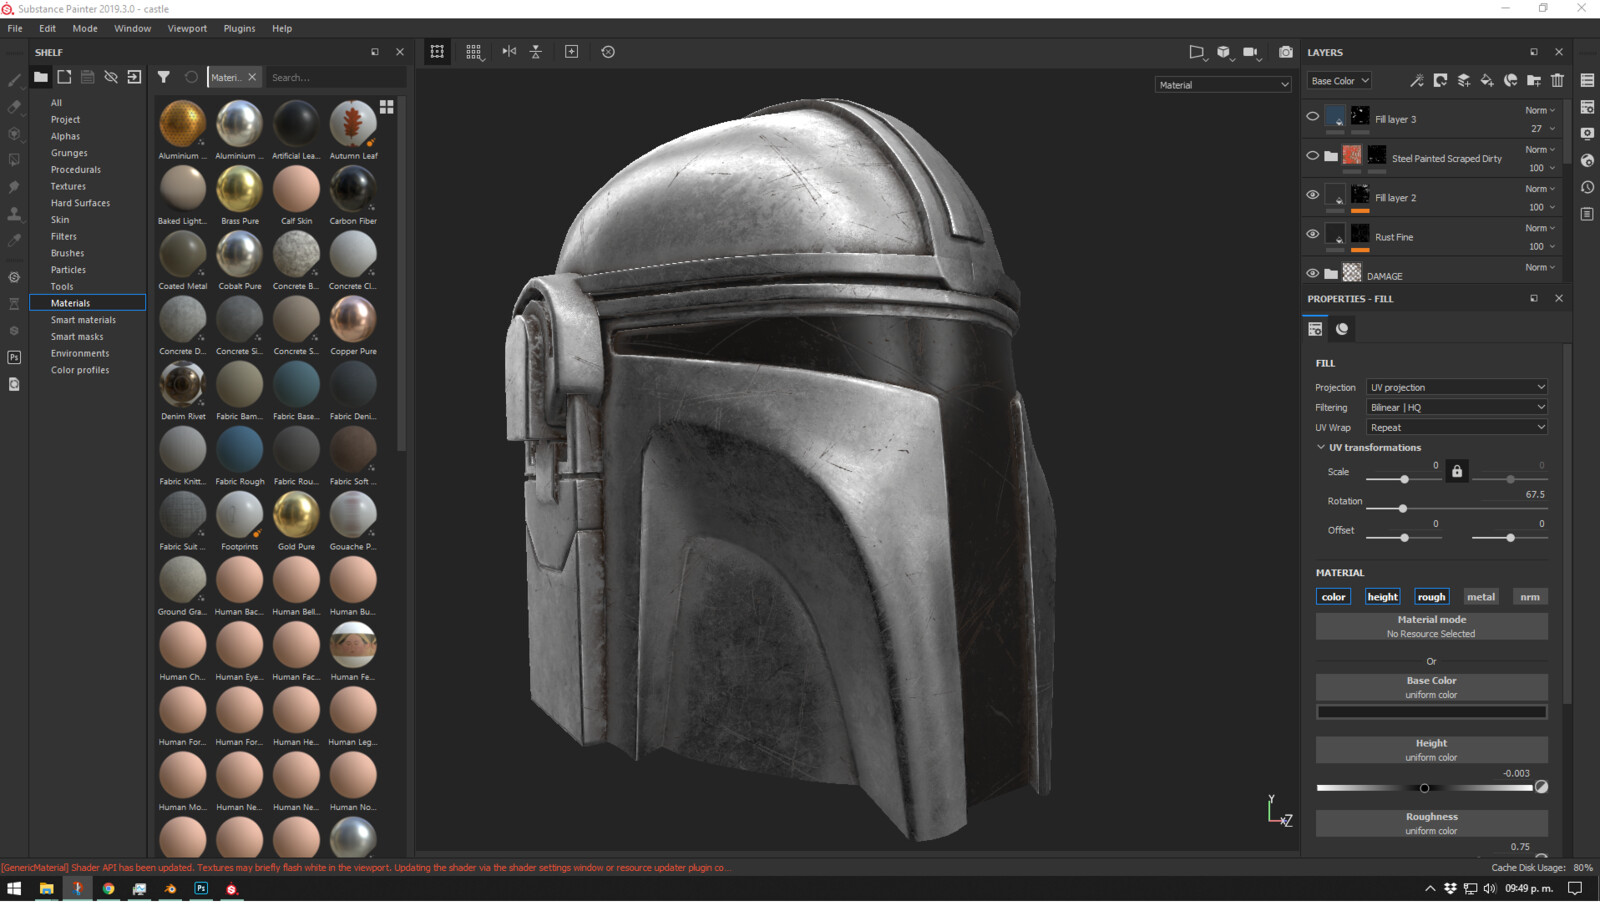
Task: Select the Material picker eyedropper tool
Action: pos(14,240)
